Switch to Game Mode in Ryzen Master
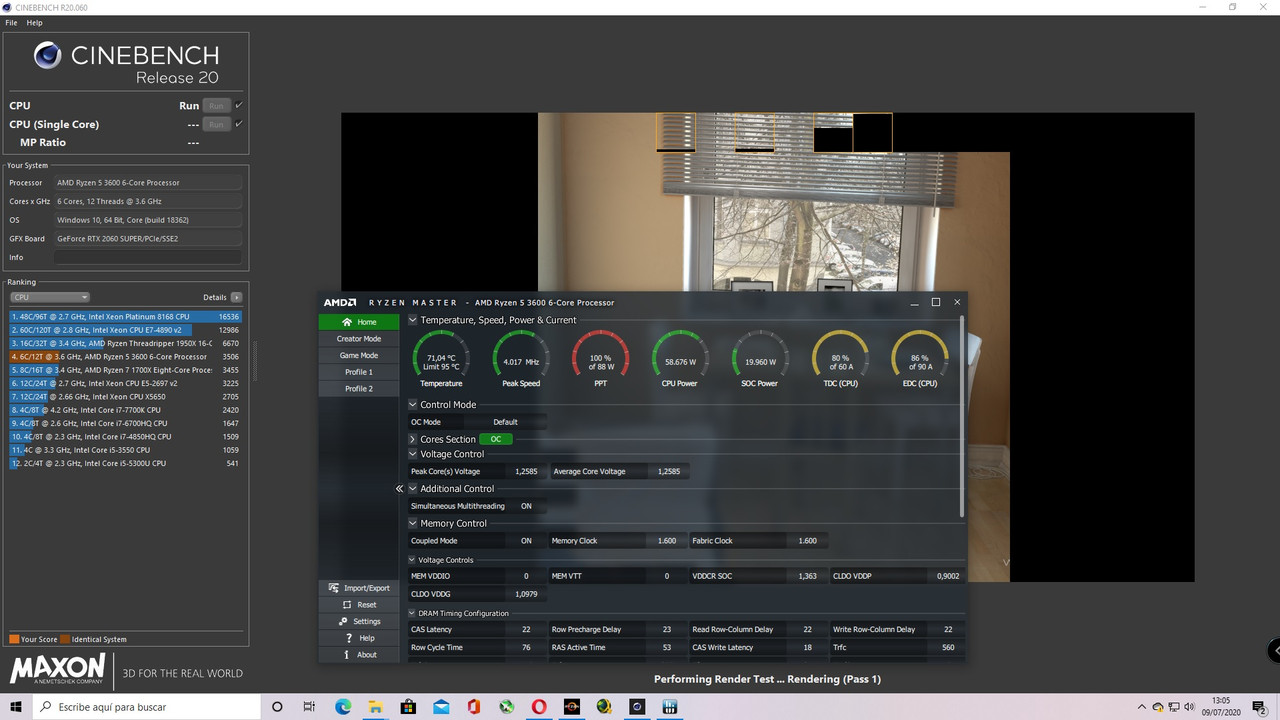This screenshot has width=1280, height=720. click(x=358, y=355)
